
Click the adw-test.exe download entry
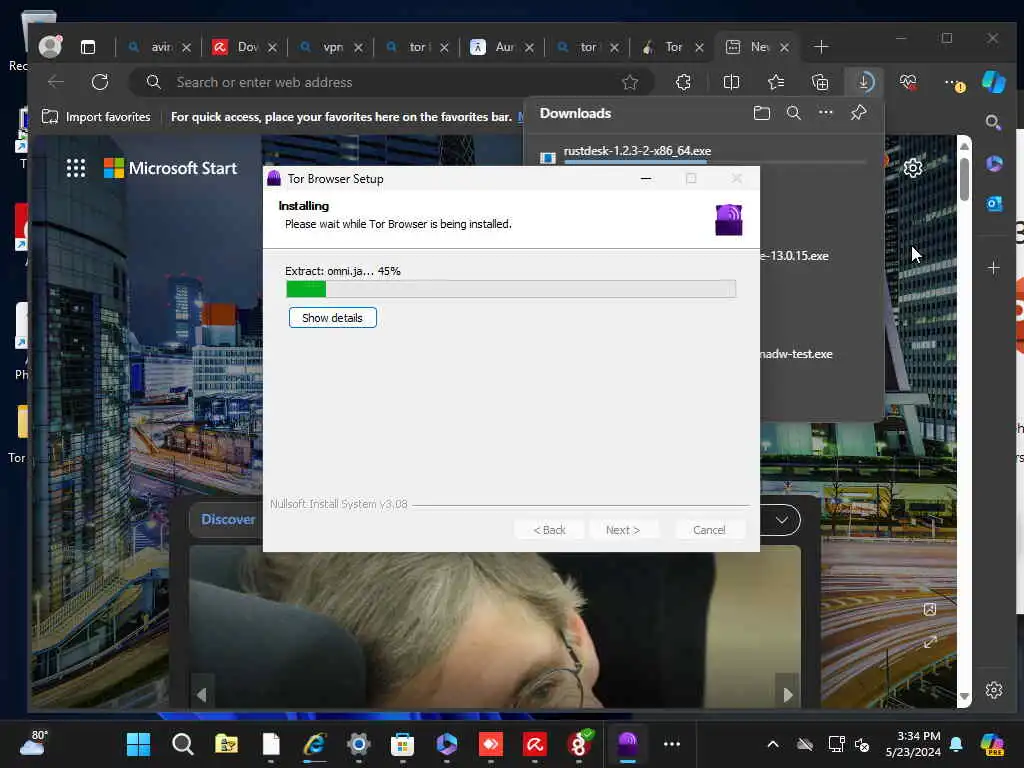pyautogui.click(x=796, y=354)
